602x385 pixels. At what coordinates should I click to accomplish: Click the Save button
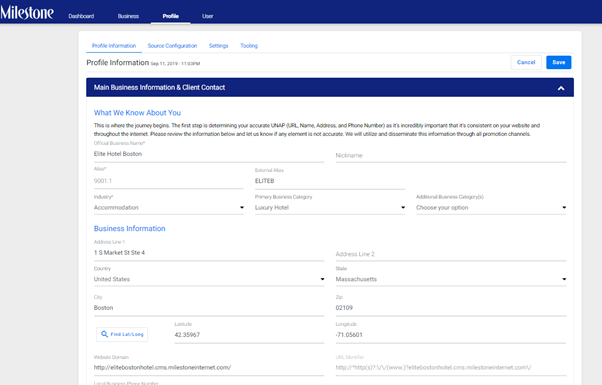(559, 62)
